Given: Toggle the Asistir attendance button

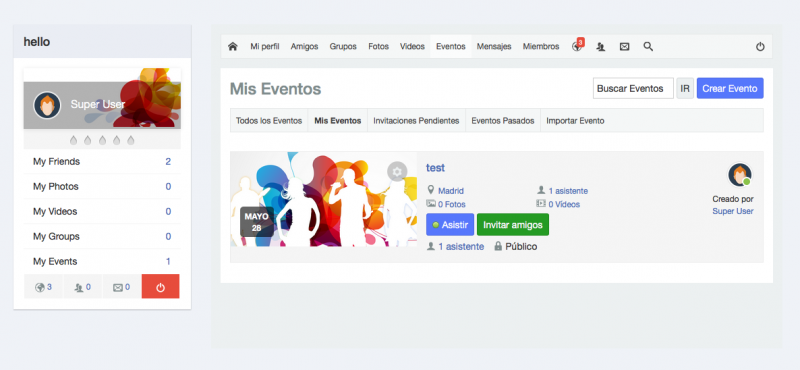Looking at the screenshot, I should click(450, 225).
